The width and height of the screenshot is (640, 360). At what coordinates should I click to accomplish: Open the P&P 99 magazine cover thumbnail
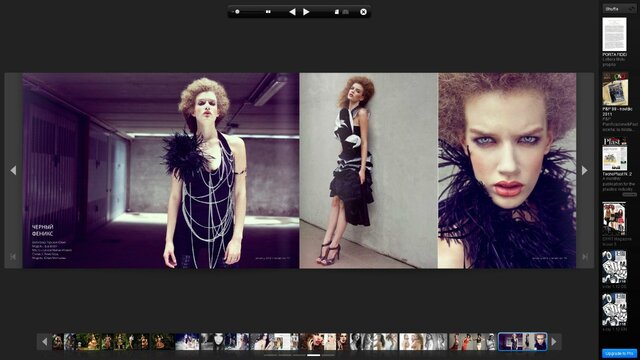615,89
